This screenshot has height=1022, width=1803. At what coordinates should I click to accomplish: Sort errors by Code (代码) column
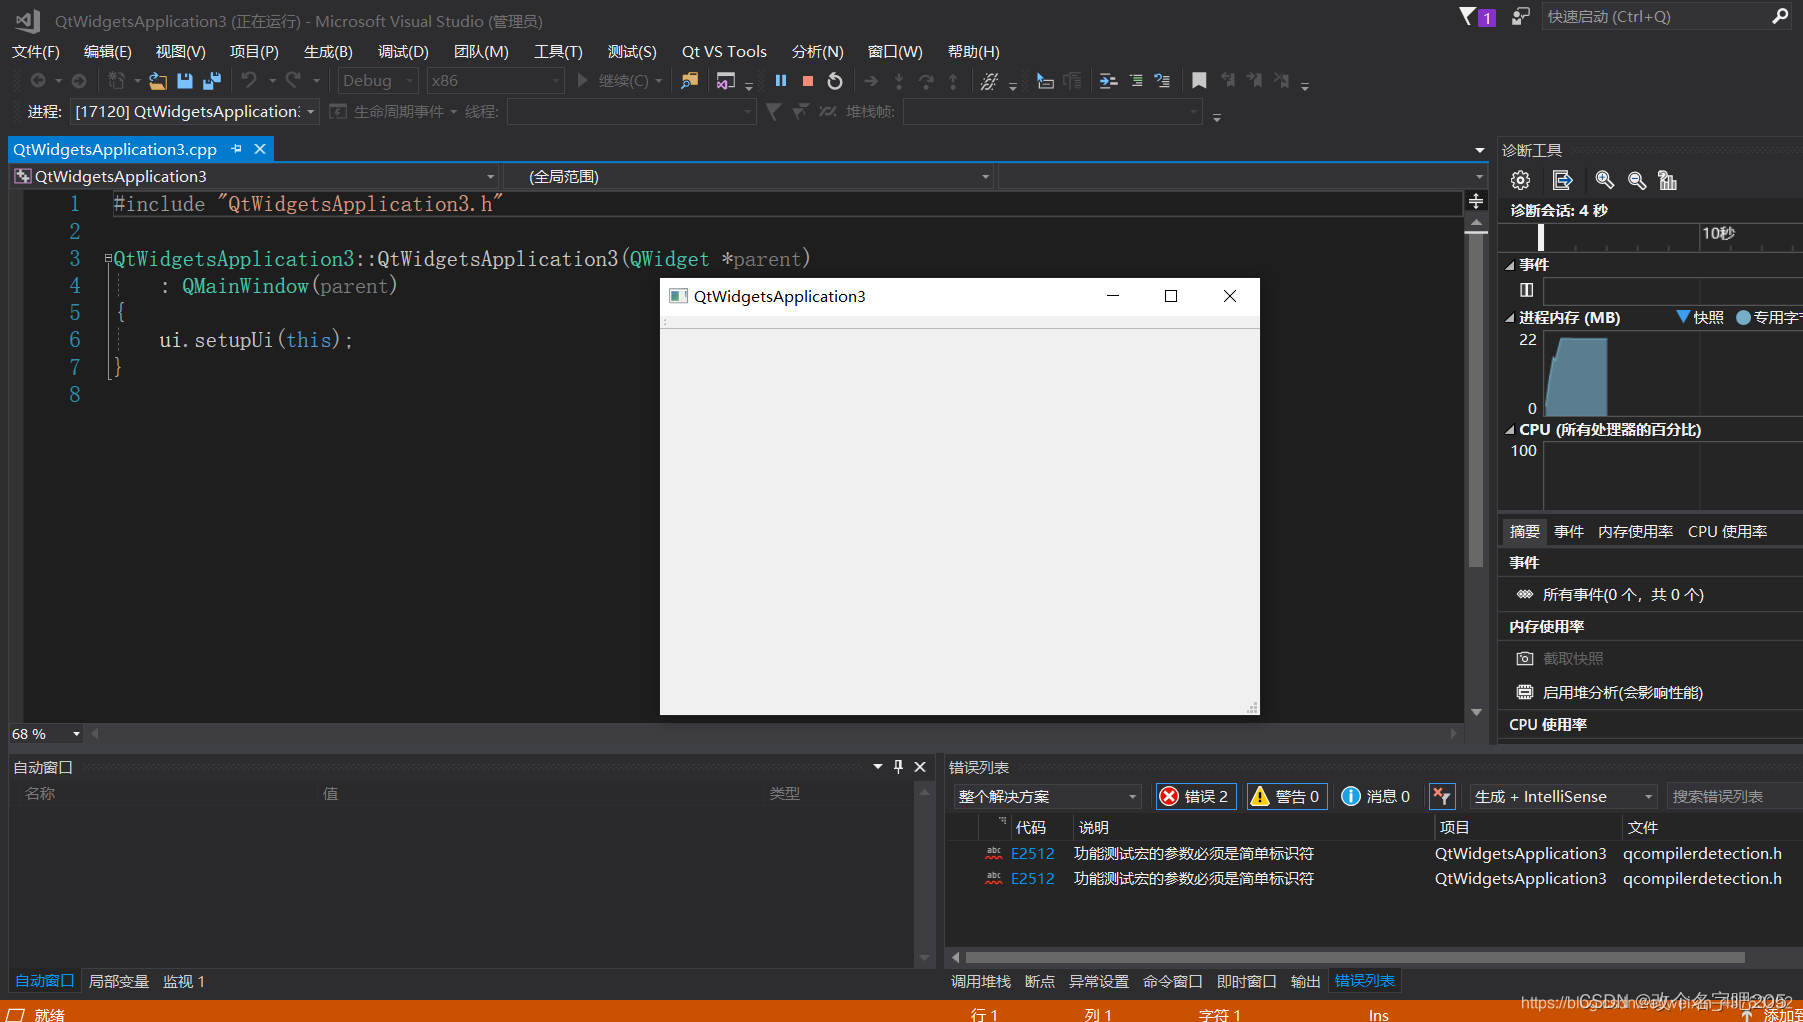[x=1030, y=827]
